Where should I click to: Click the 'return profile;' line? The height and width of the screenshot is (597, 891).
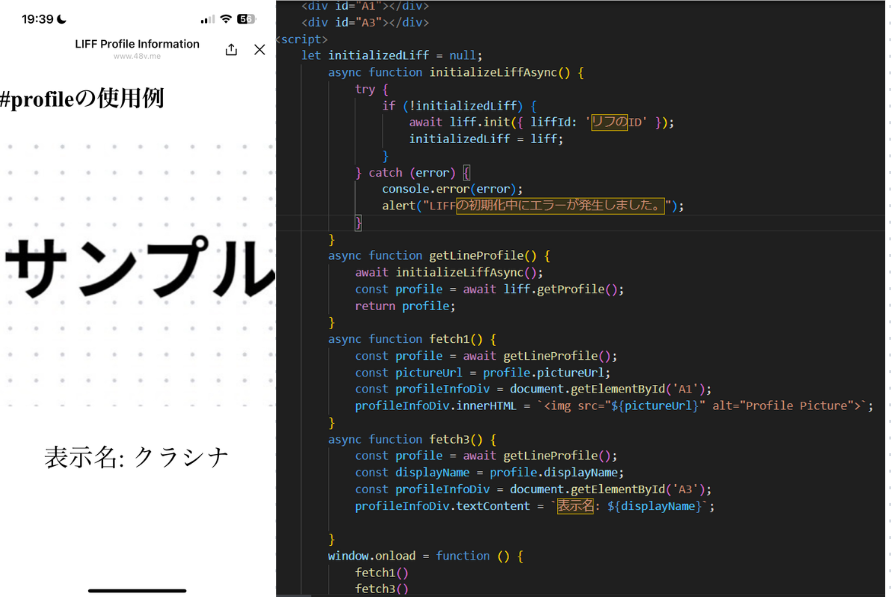pos(405,306)
